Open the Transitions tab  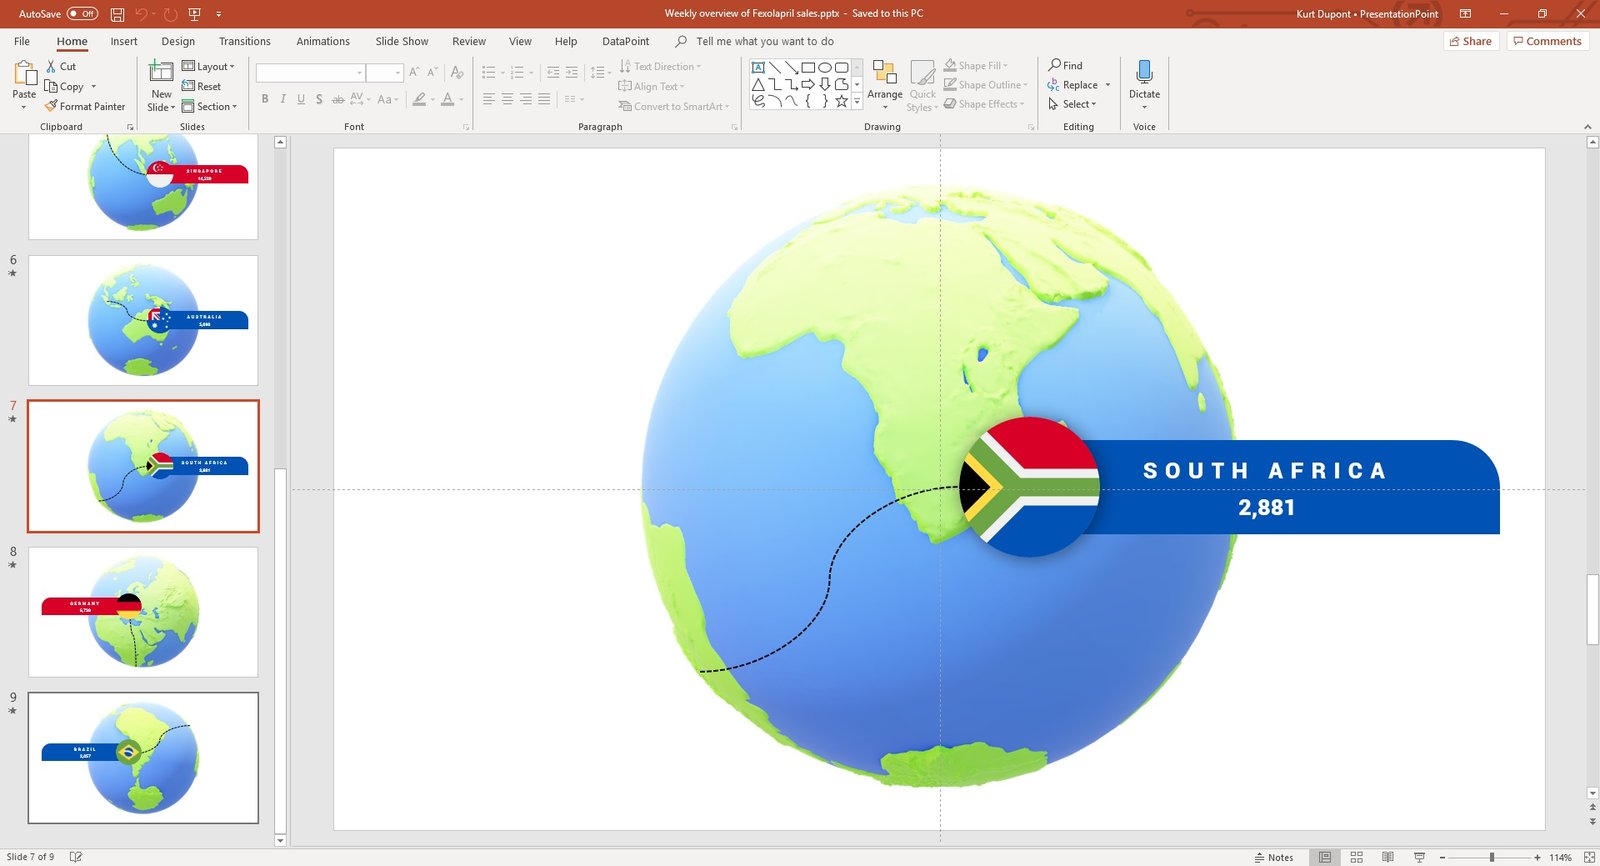tap(244, 41)
